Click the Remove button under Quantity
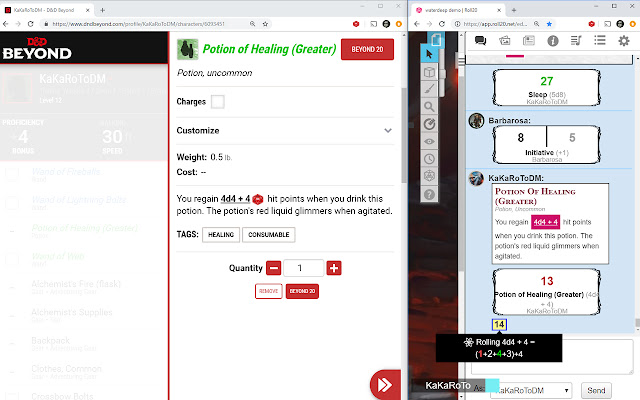This screenshot has height=400, width=640. click(x=269, y=291)
